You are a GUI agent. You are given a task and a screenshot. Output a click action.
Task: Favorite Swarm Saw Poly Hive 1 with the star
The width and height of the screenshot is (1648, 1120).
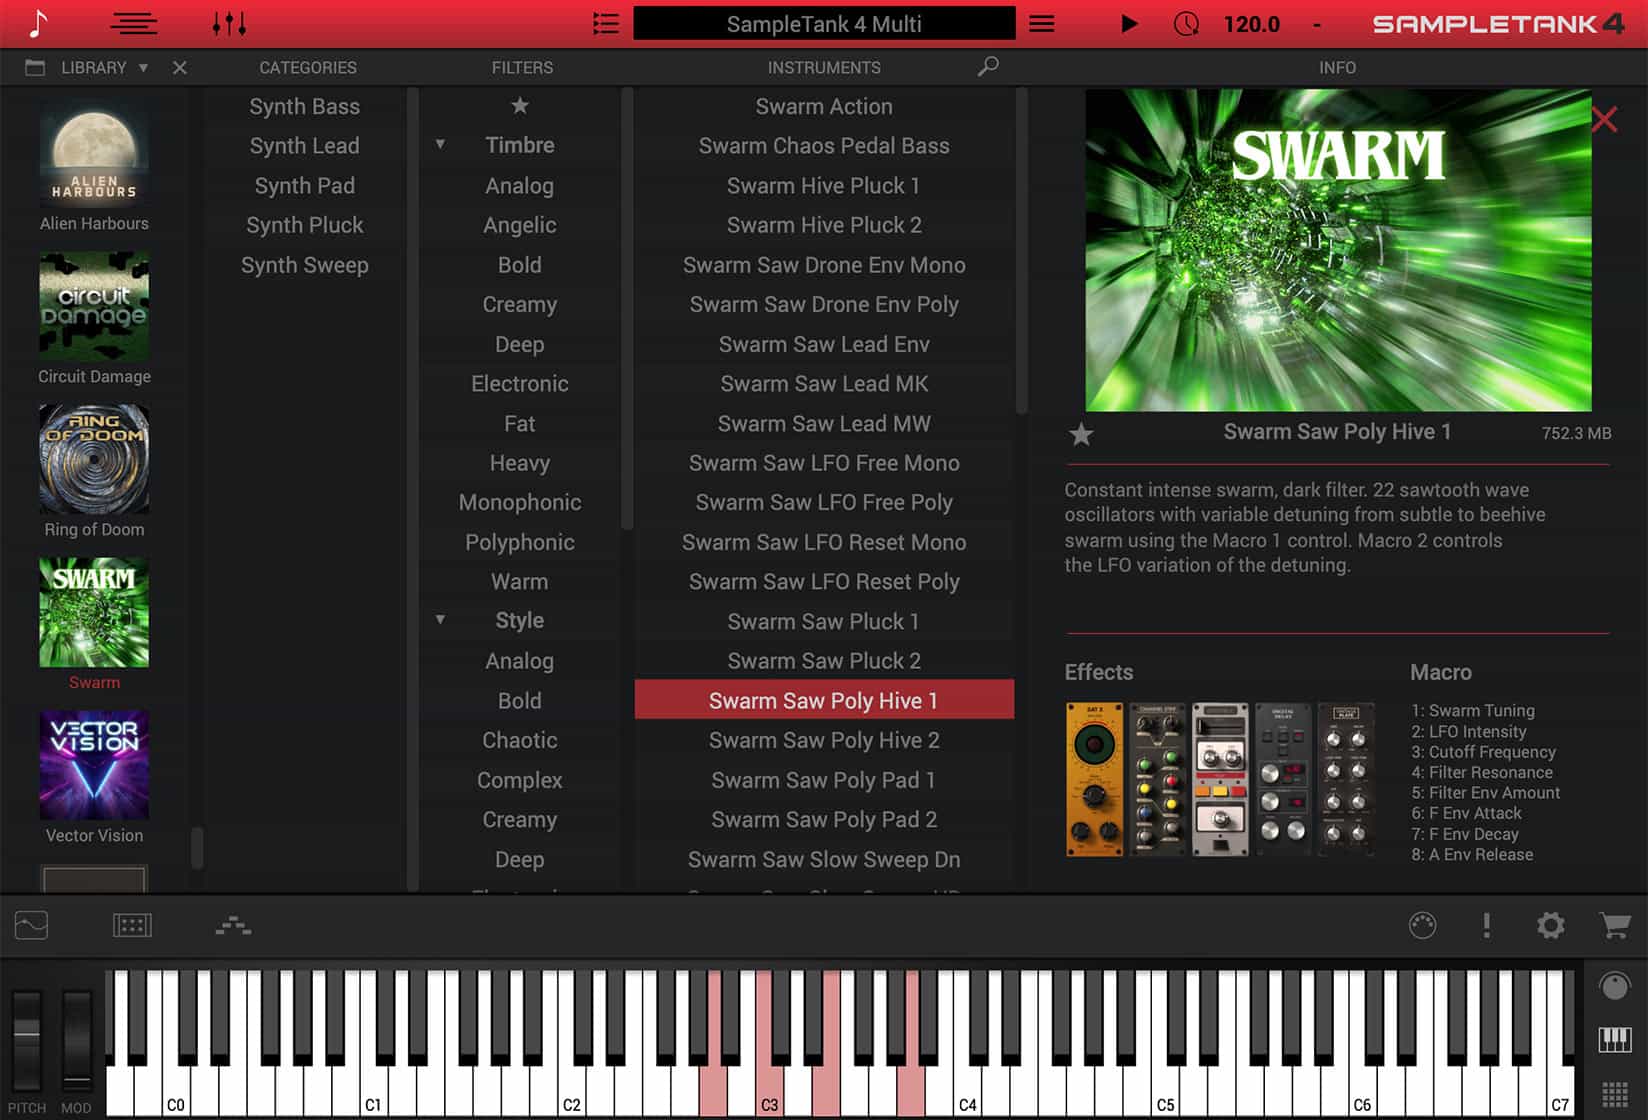coord(1081,434)
